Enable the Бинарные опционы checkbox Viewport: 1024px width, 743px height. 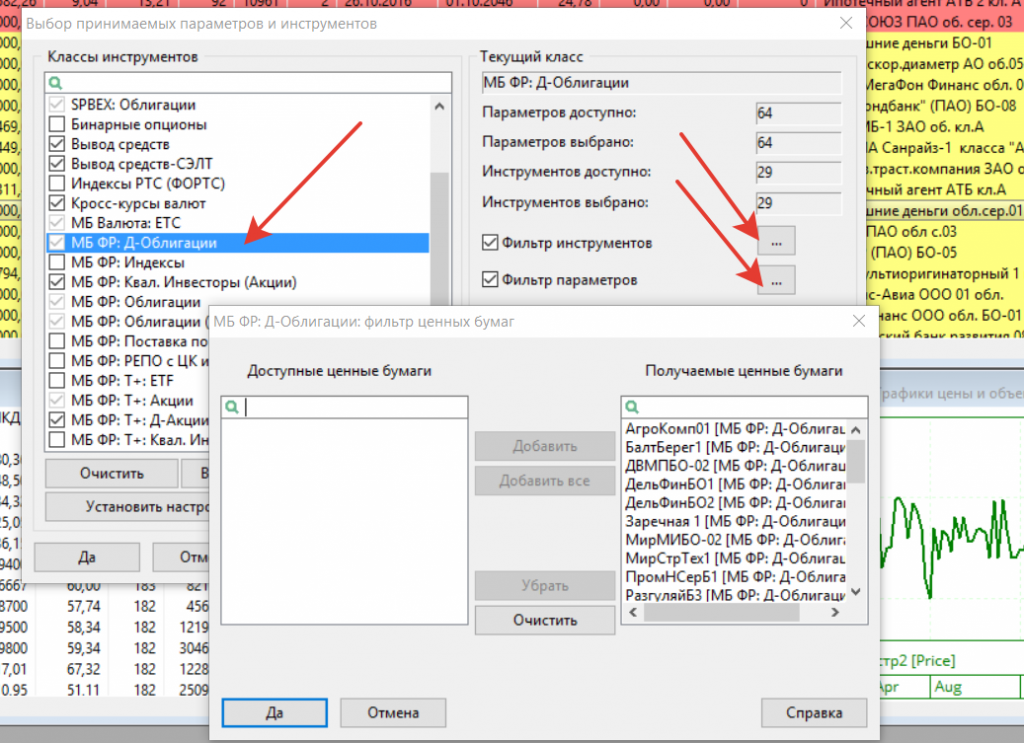(x=56, y=125)
